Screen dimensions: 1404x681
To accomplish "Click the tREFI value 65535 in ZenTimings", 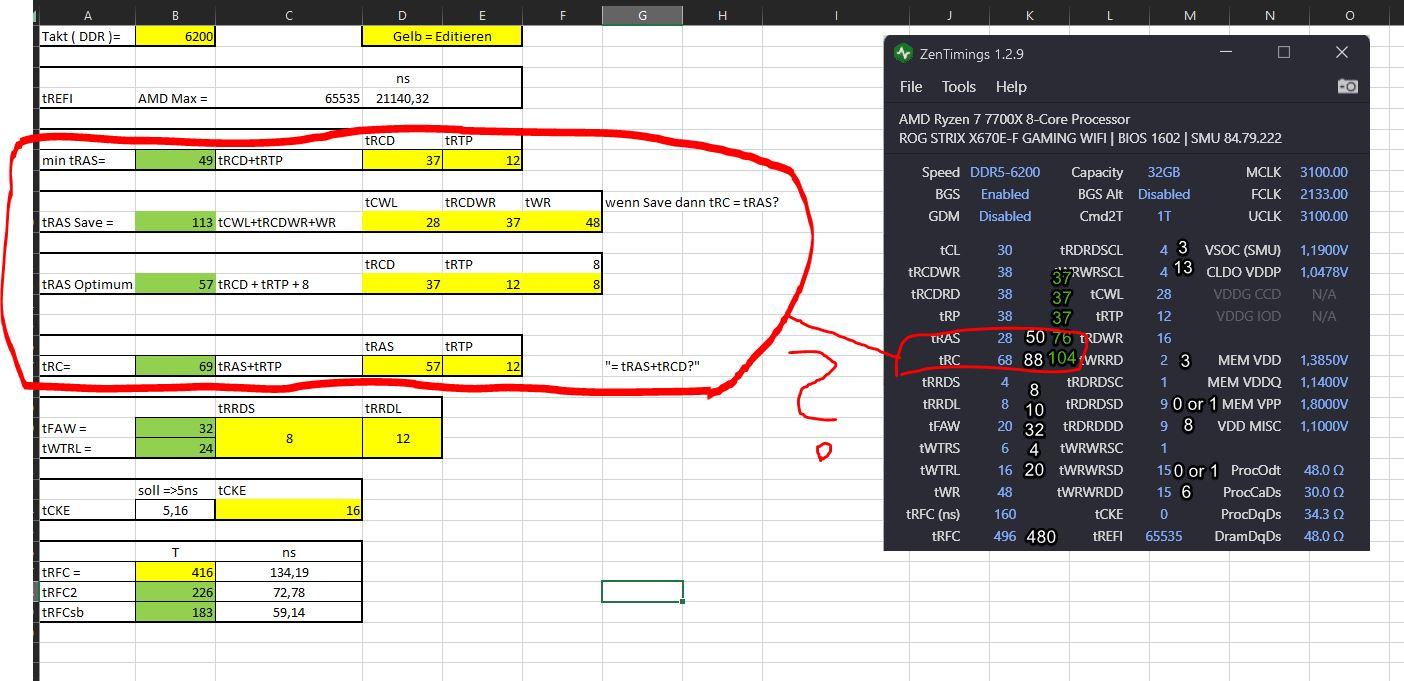I will tap(1164, 536).
